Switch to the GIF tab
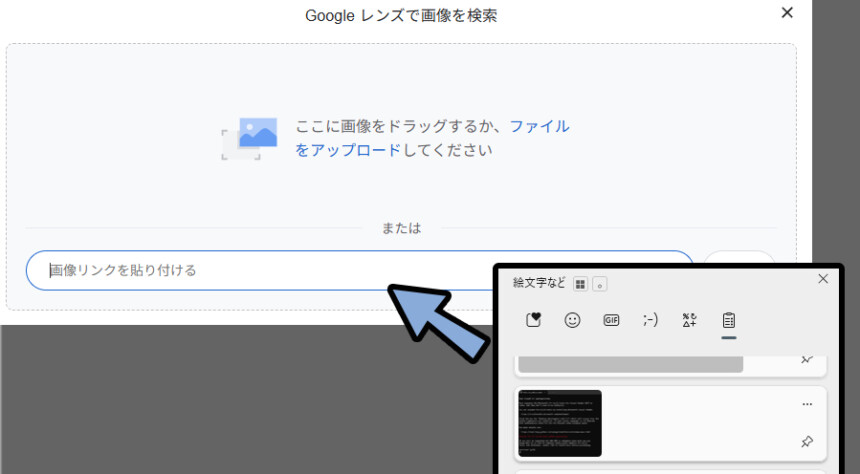This screenshot has height=474, width=860. pyautogui.click(x=611, y=320)
